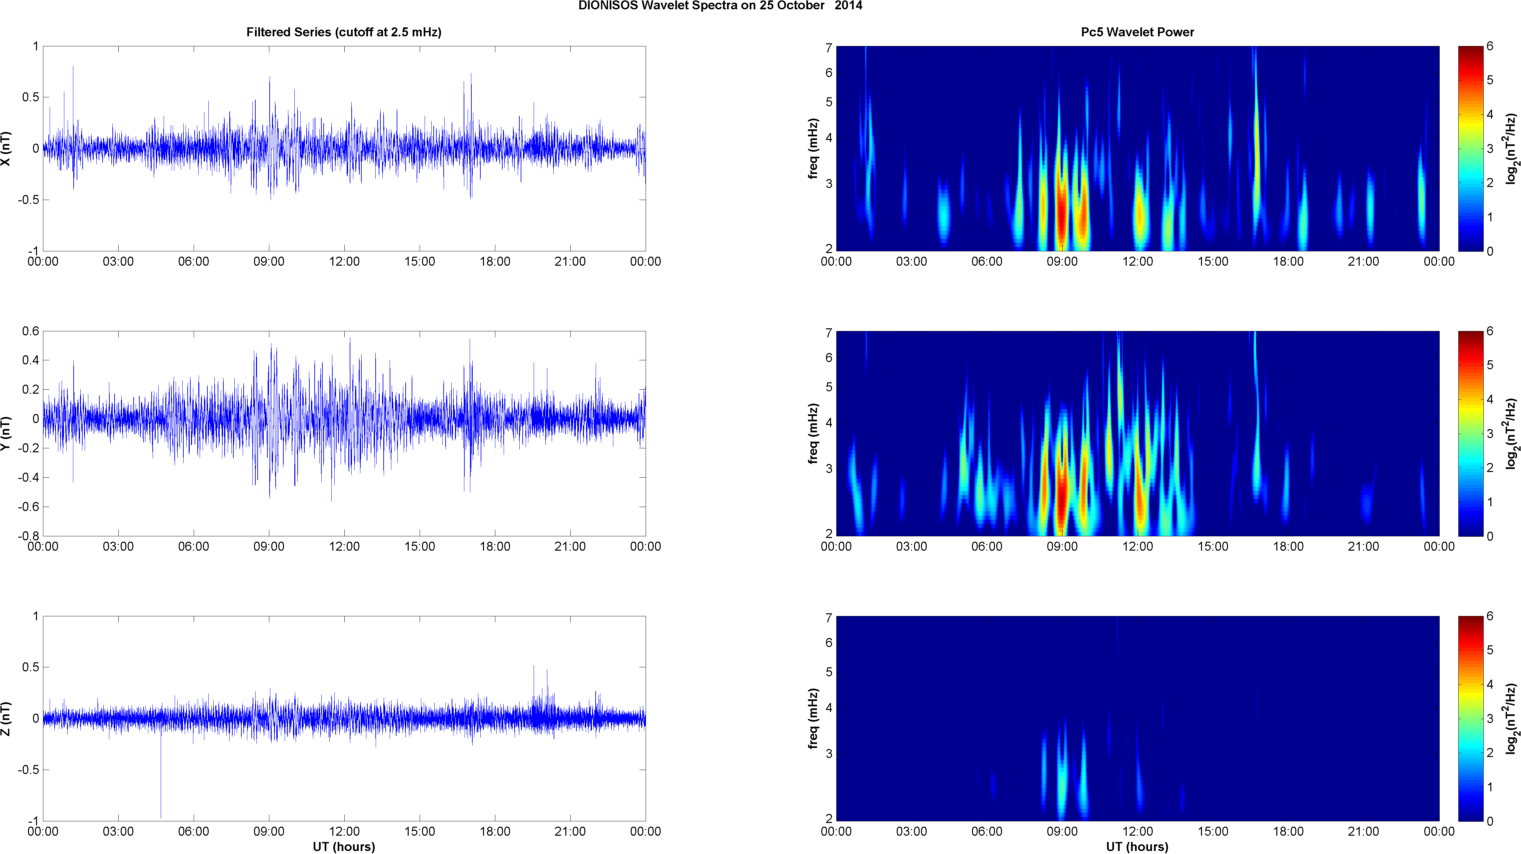1521x854 pixels.
Task: Select the 'Pc5 Wavelet Power' heading
Action: tap(1137, 32)
